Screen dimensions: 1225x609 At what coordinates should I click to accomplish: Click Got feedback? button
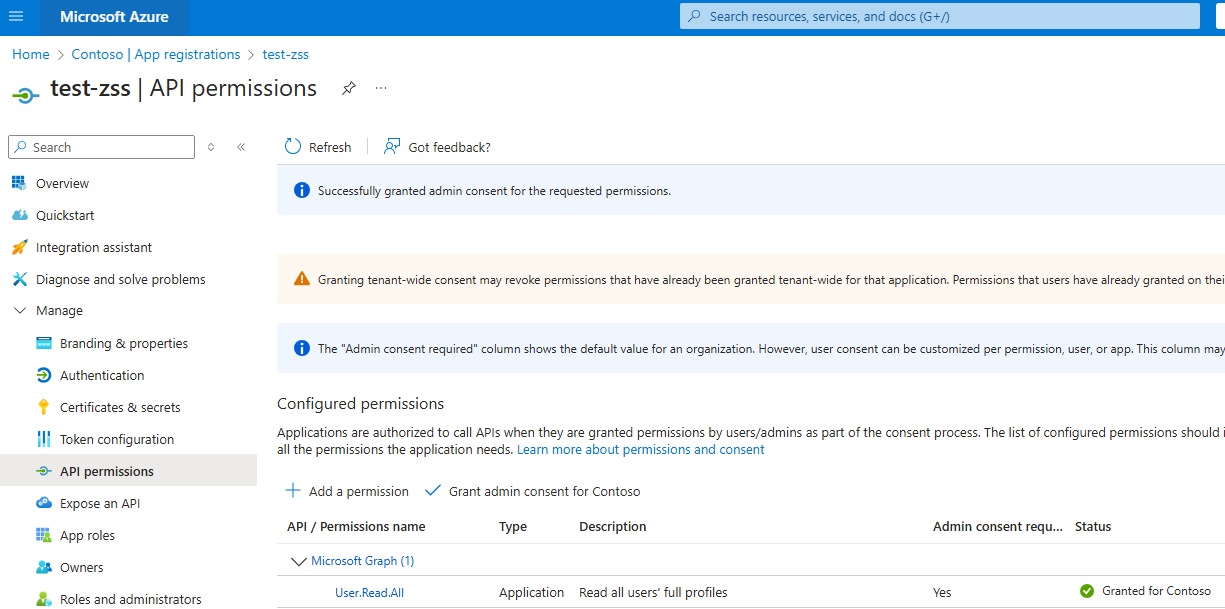coord(437,147)
